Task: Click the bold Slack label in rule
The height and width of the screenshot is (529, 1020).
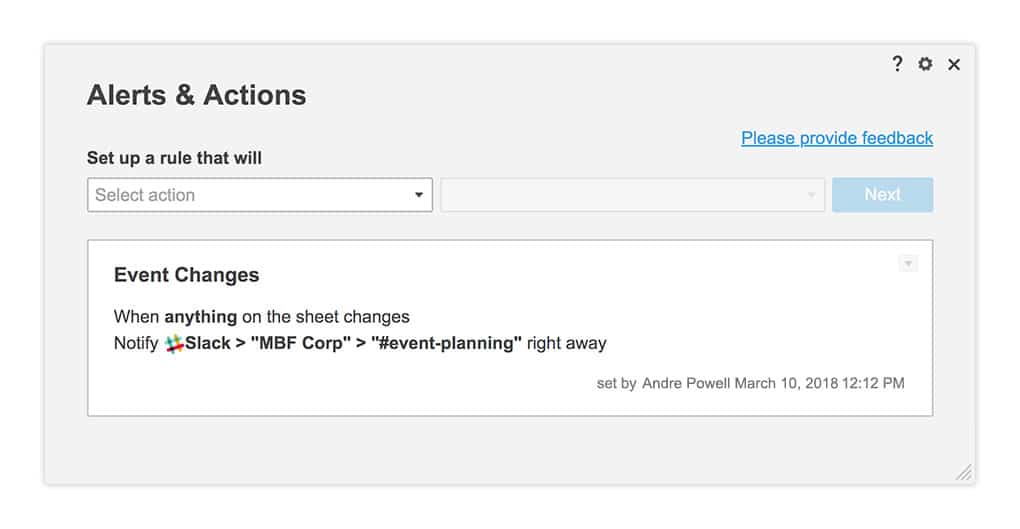Action: [x=208, y=344]
